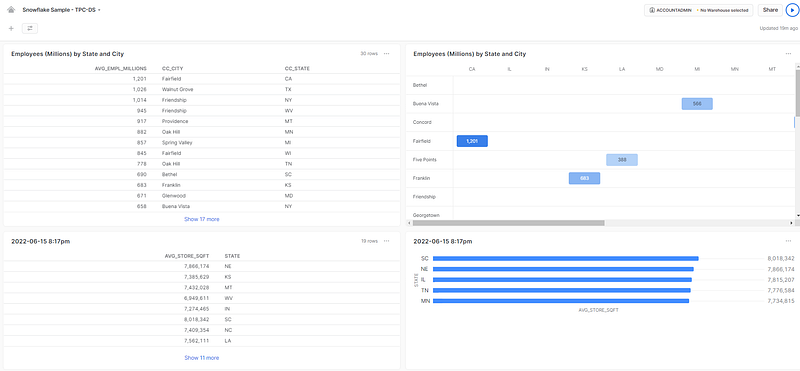800x371 pixels.
Task: Click the 6,949,611 table cell
Action: (x=195, y=298)
